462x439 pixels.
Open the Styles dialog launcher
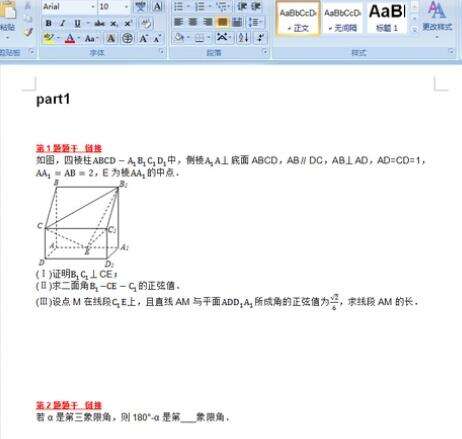coord(451,52)
